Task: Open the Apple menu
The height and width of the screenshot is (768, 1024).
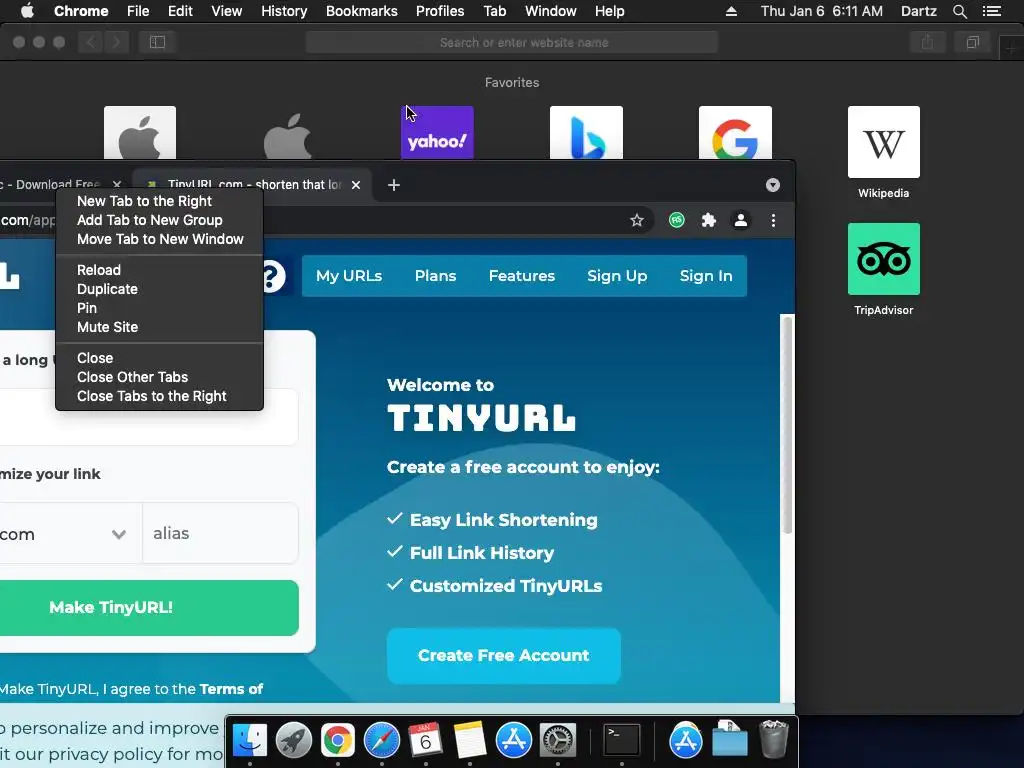Action: click(x=27, y=11)
